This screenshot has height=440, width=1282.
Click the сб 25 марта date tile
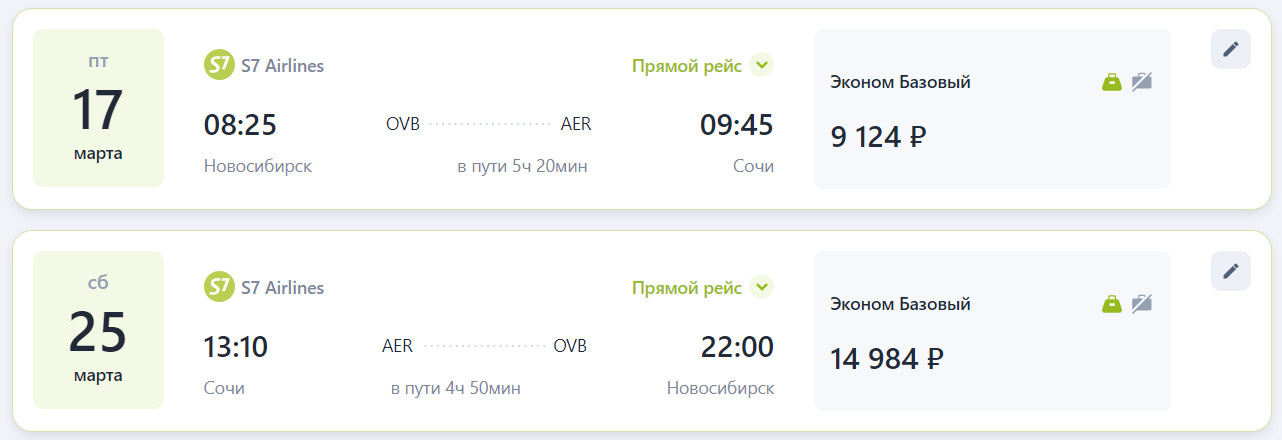[x=98, y=330]
